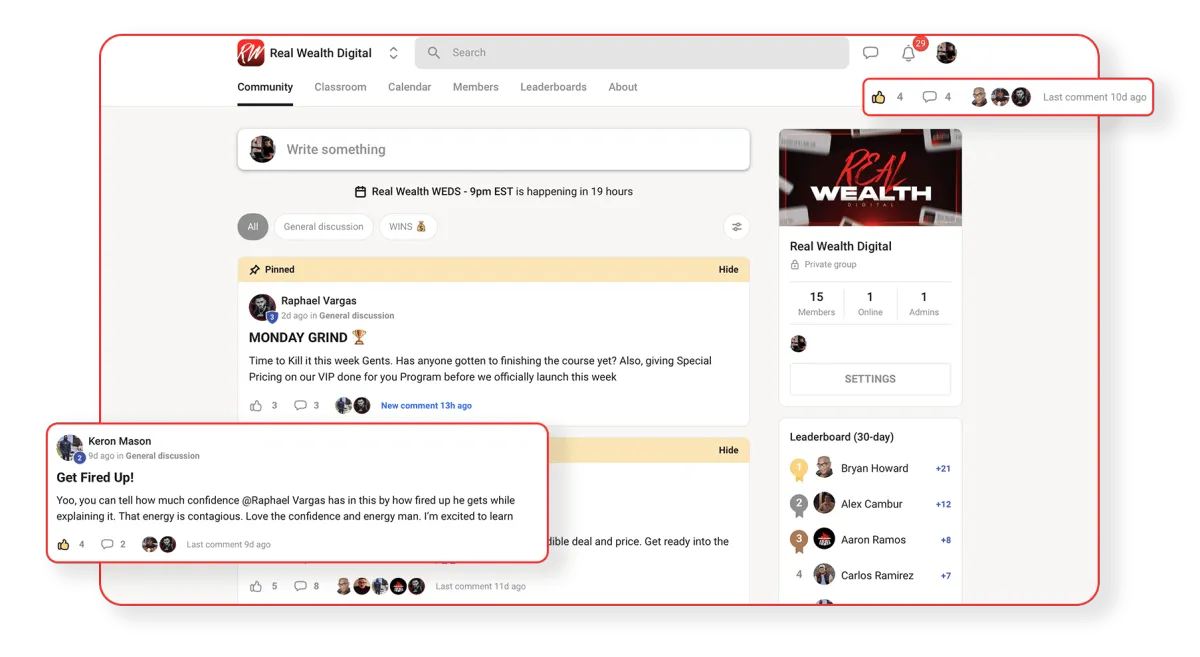Switch to the Classroom tab
Viewport: 1200px width, 657px height.
[340, 87]
